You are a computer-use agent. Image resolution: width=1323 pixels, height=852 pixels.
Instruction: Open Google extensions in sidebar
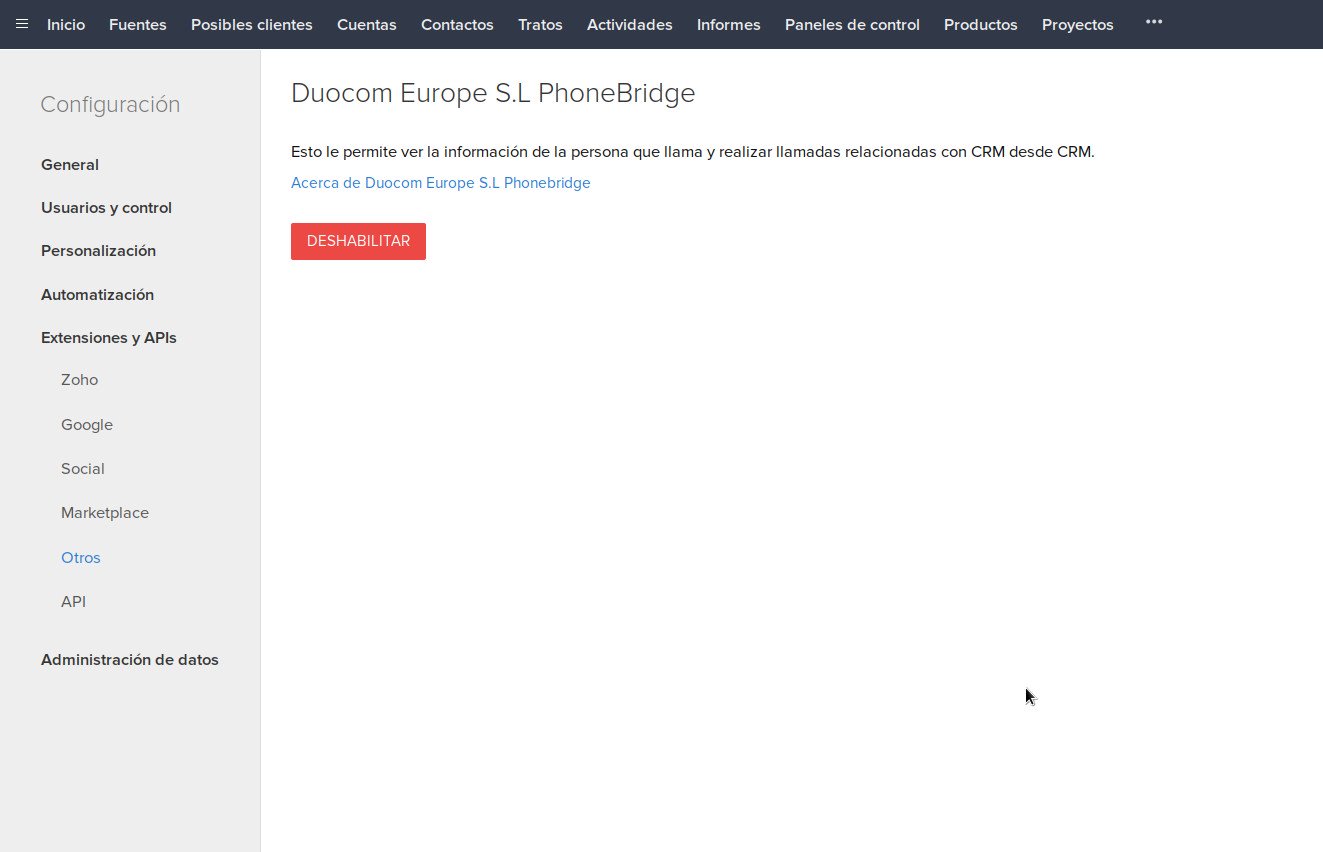point(87,425)
